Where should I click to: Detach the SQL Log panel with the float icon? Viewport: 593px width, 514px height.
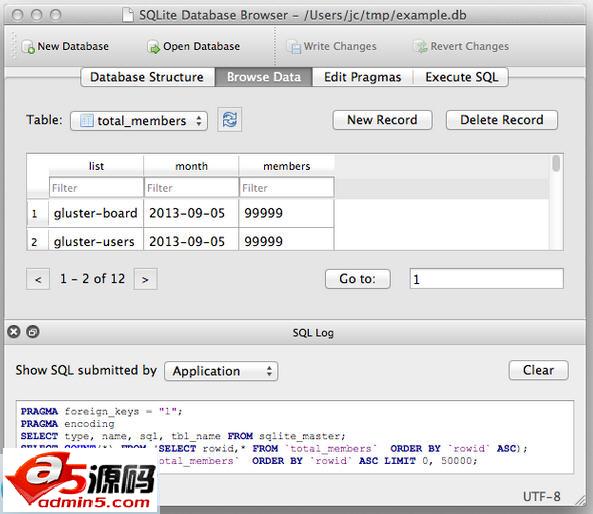pos(33,332)
